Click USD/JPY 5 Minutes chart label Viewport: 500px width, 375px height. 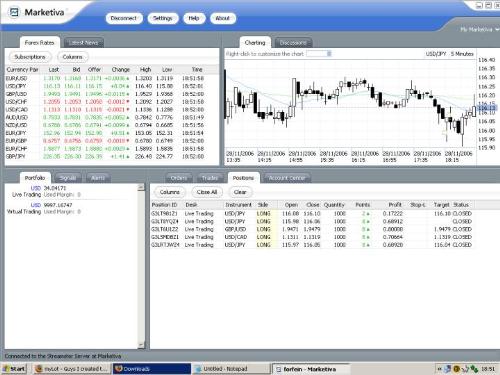(449, 54)
